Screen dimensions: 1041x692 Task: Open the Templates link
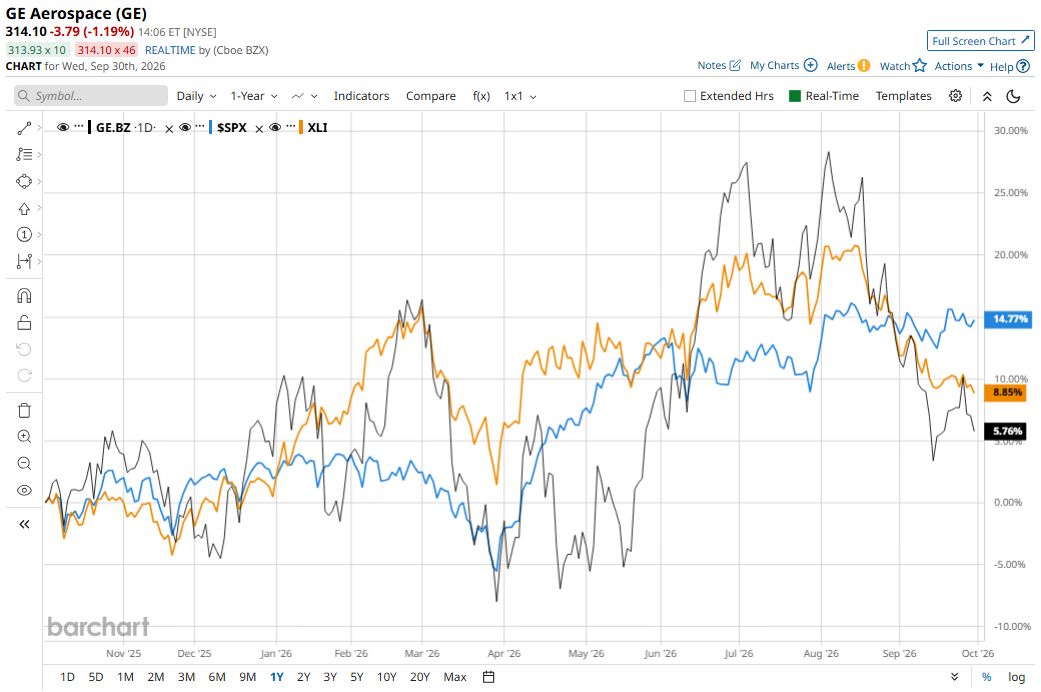(903, 96)
